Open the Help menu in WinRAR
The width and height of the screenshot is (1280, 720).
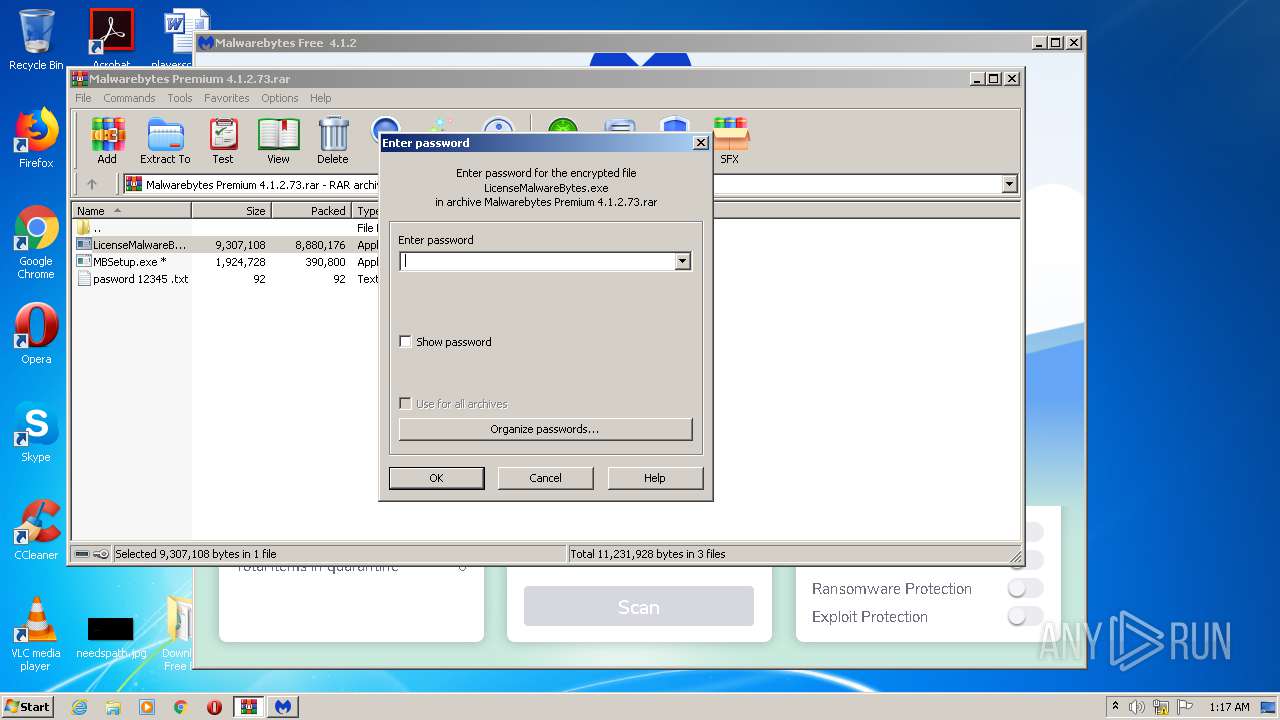(320, 98)
